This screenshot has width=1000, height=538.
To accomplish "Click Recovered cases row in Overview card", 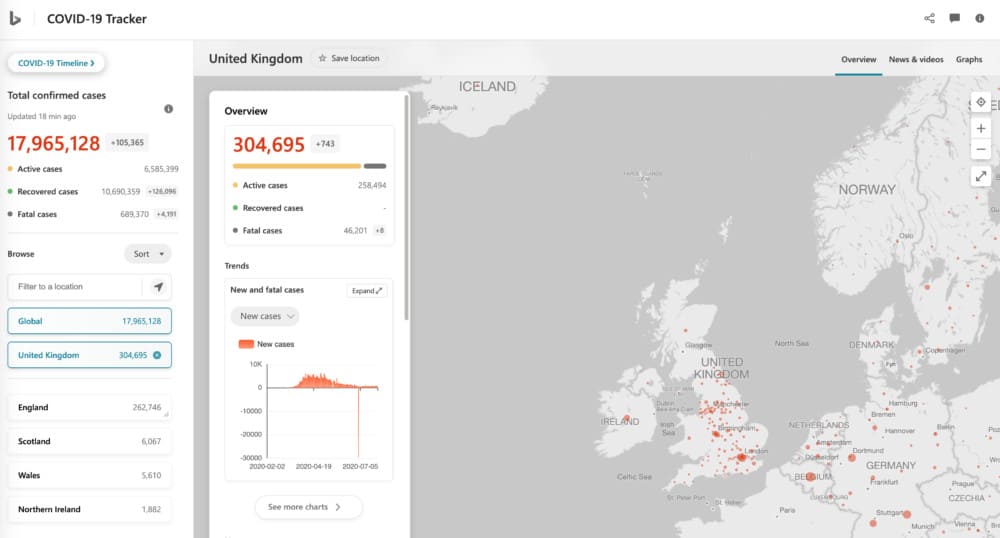I will [309, 208].
